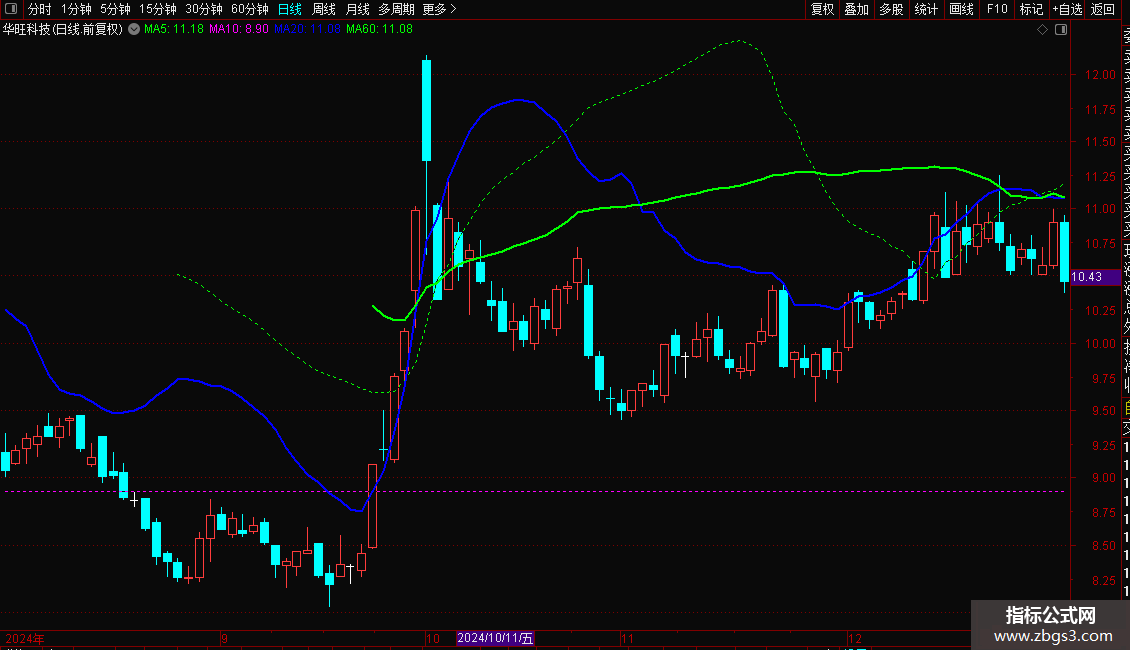Select the 30分钟 period
Viewport: 1130px width, 650px height.
pyautogui.click(x=204, y=9)
